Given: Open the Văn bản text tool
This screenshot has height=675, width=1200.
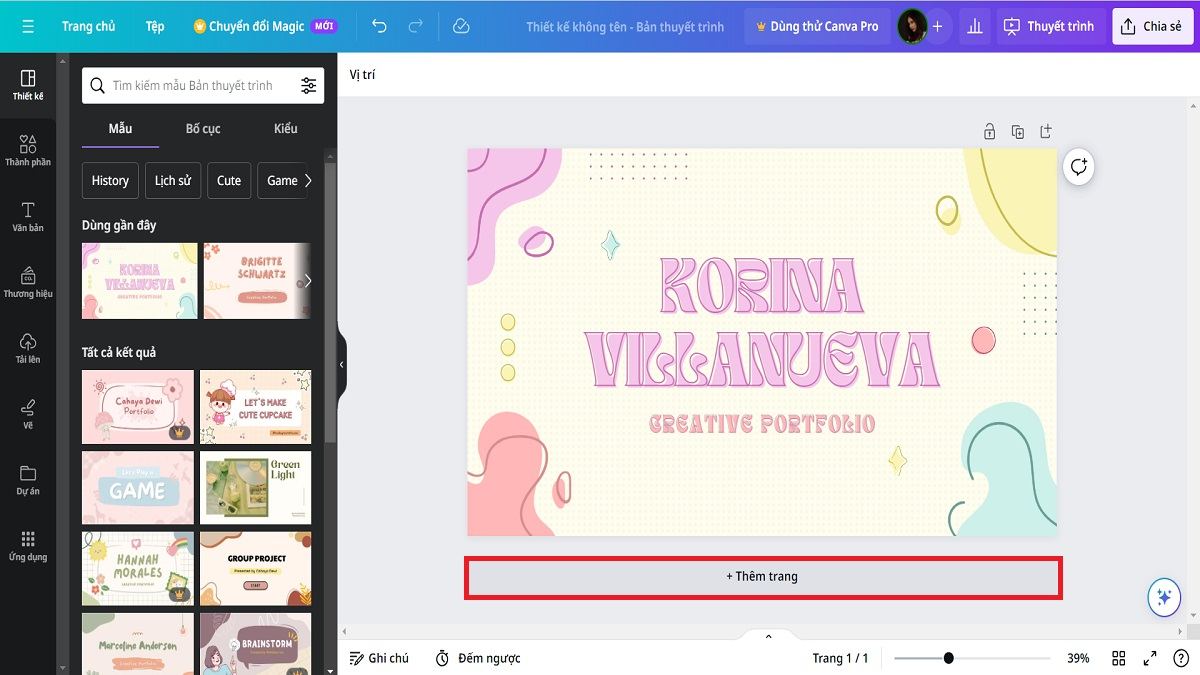Looking at the screenshot, I should [28, 216].
